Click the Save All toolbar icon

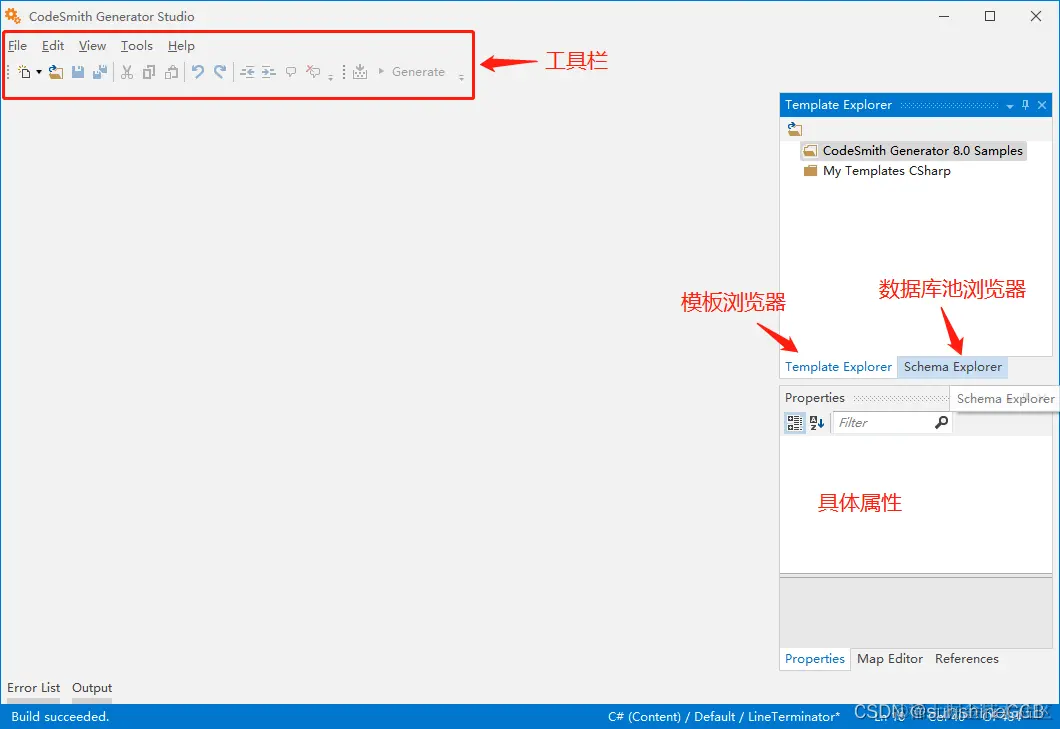pos(100,72)
